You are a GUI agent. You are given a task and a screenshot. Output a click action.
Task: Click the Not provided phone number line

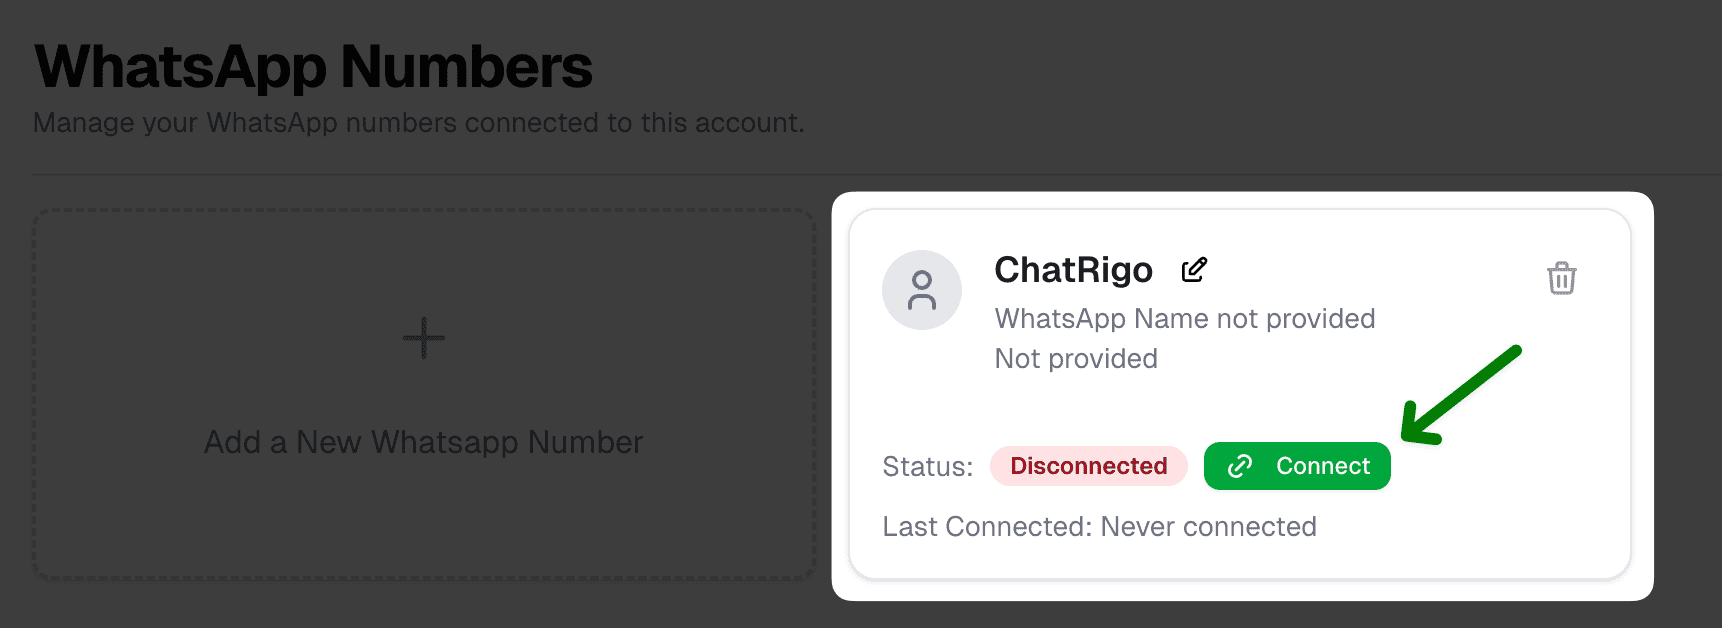coord(1076,359)
